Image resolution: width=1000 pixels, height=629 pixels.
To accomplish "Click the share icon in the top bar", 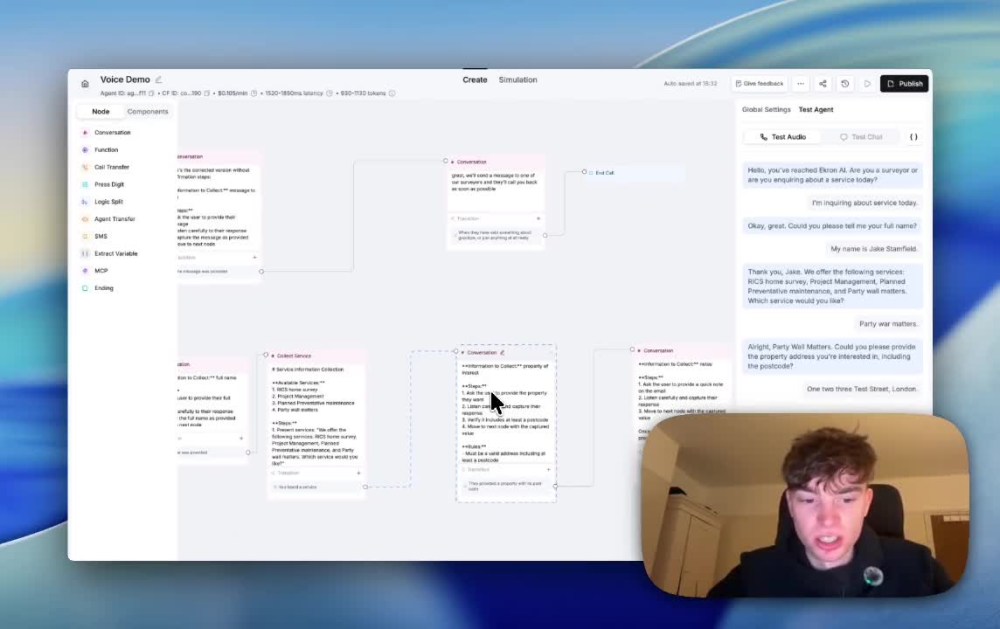I will coord(823,84).
